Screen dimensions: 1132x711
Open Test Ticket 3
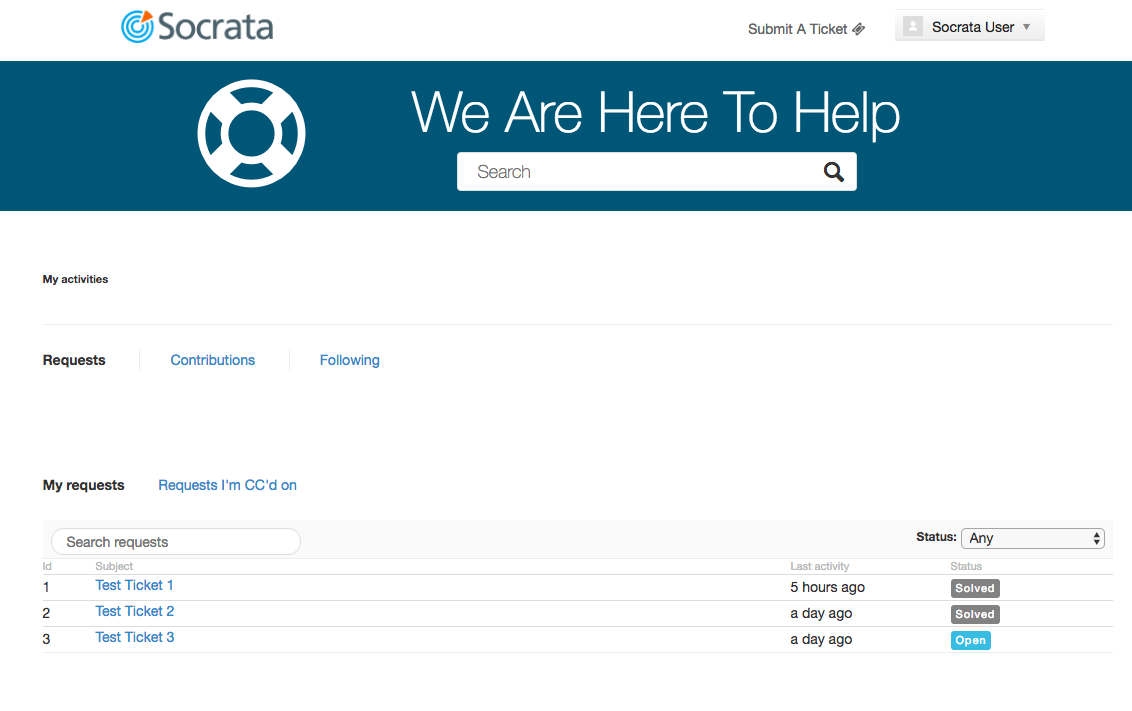pyautogui.click(x=134, y=637)
